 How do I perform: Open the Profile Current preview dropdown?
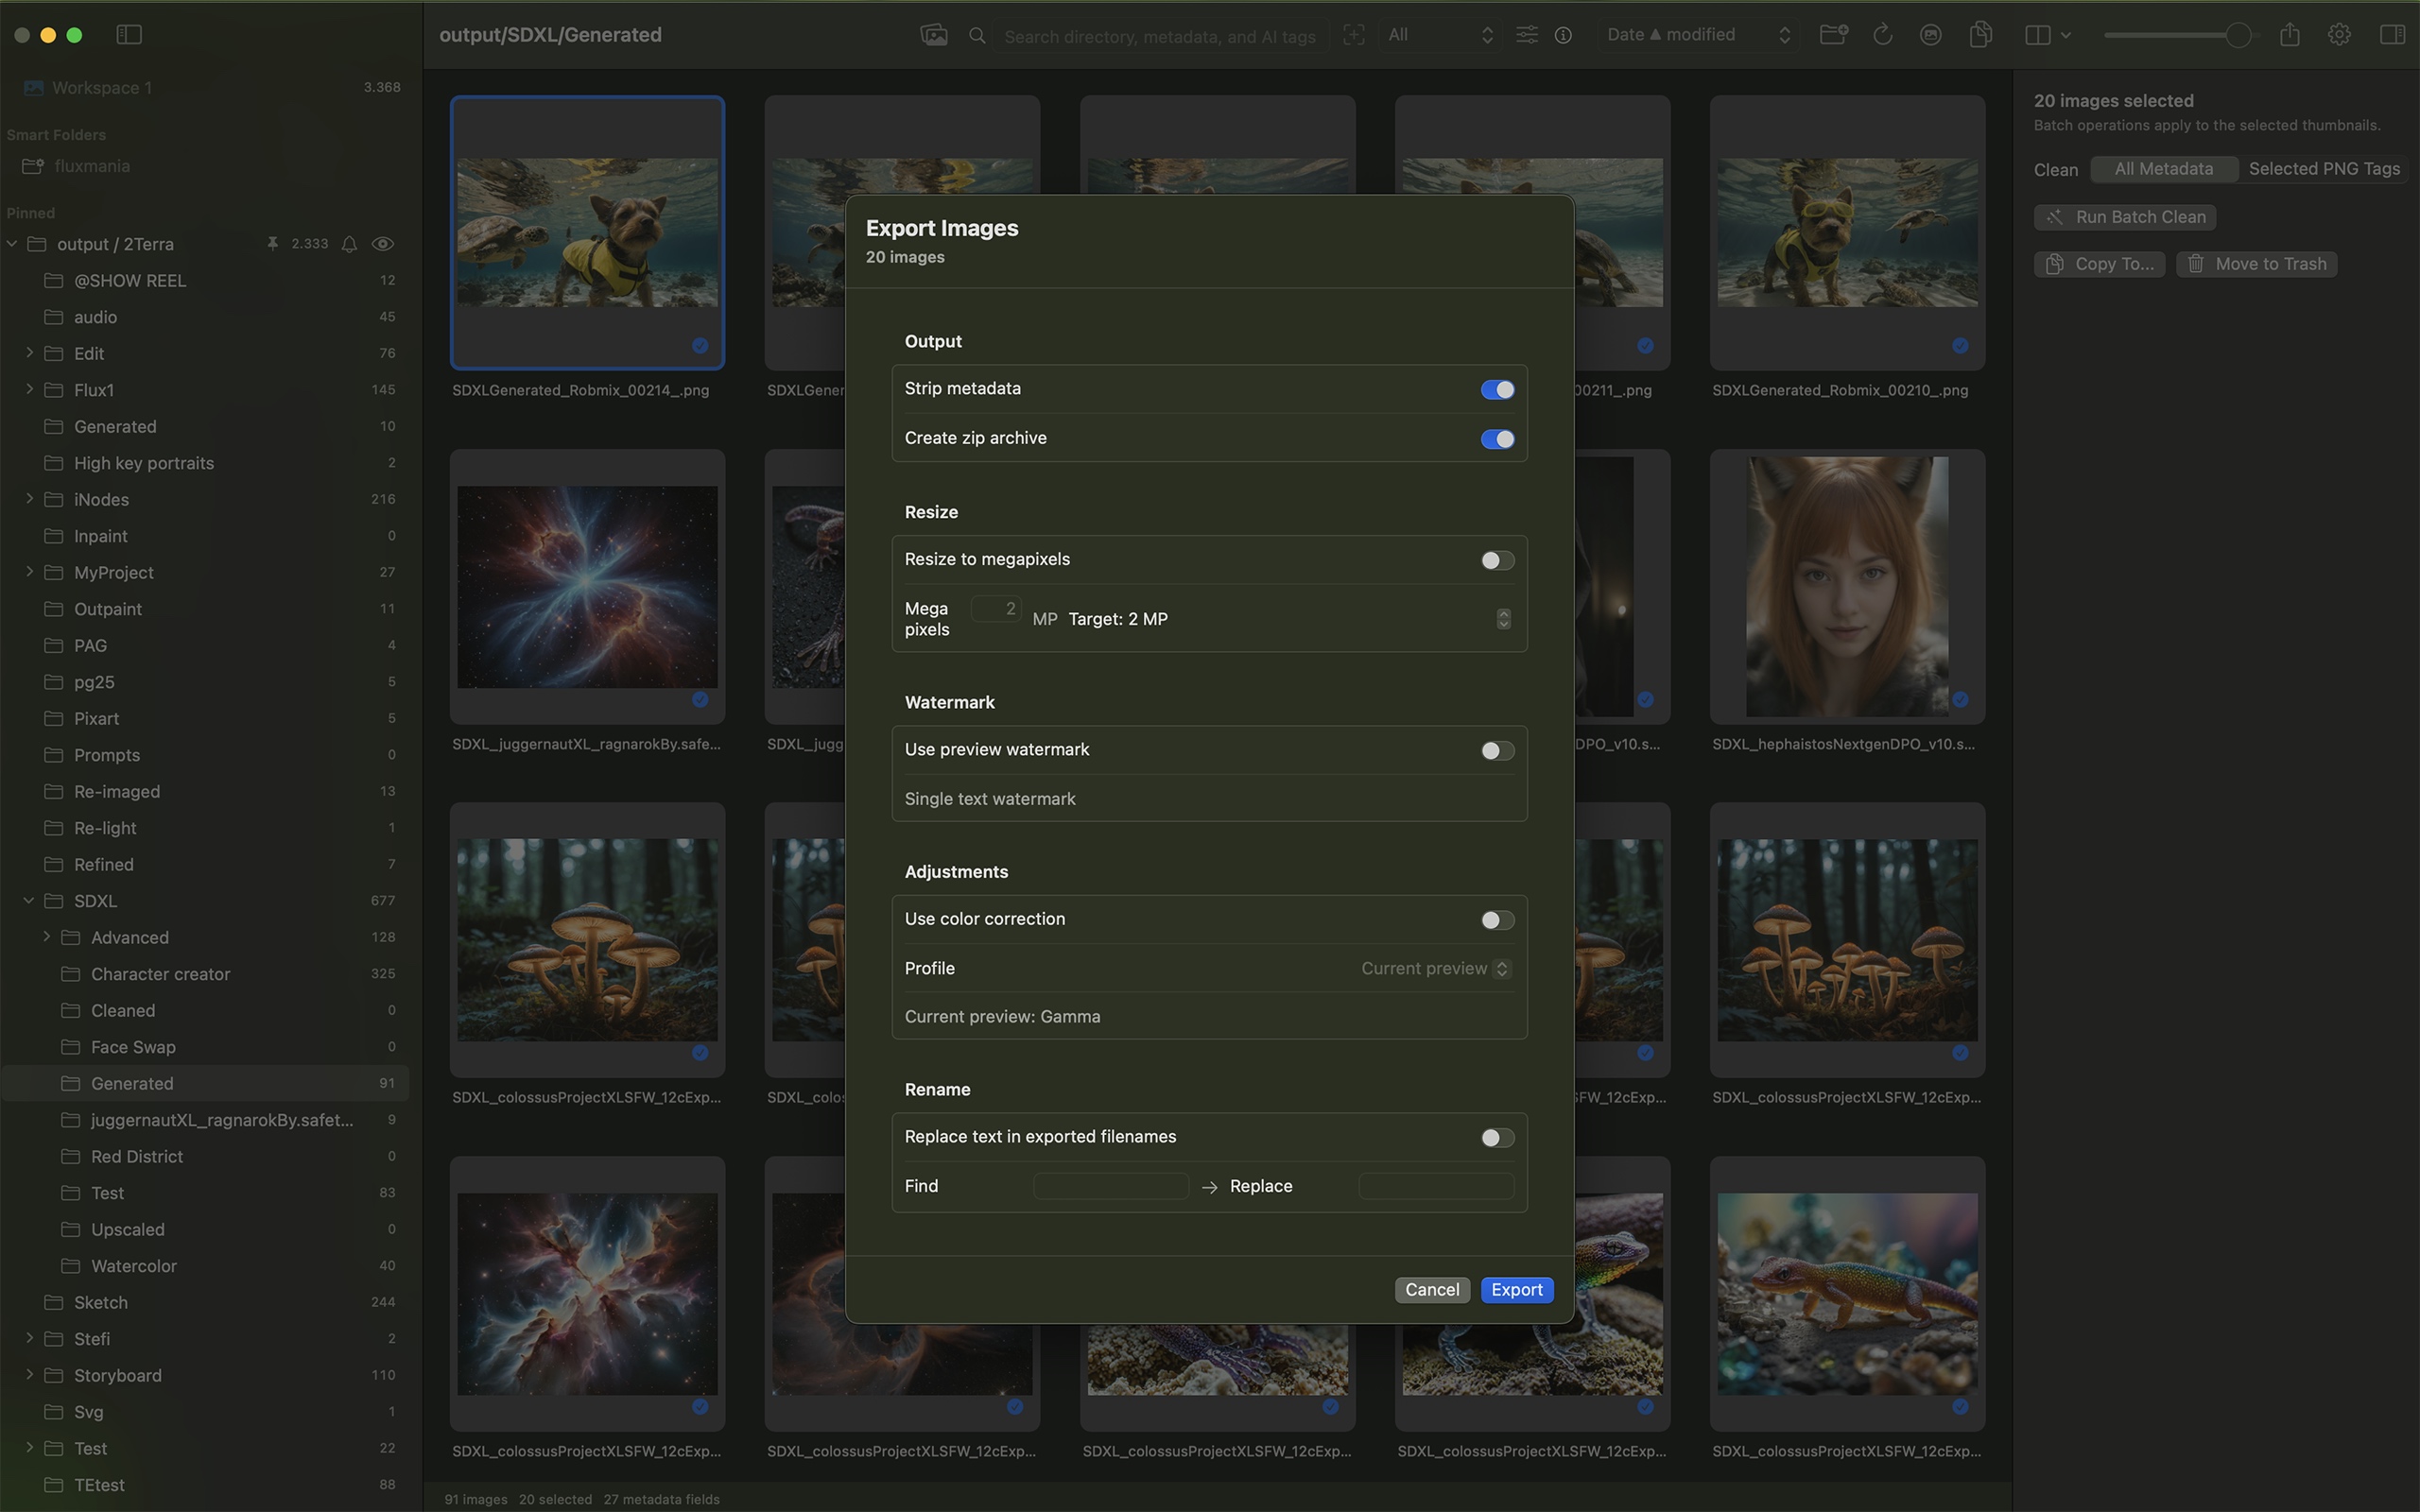pyautogui.click(x=1435, y=969)
